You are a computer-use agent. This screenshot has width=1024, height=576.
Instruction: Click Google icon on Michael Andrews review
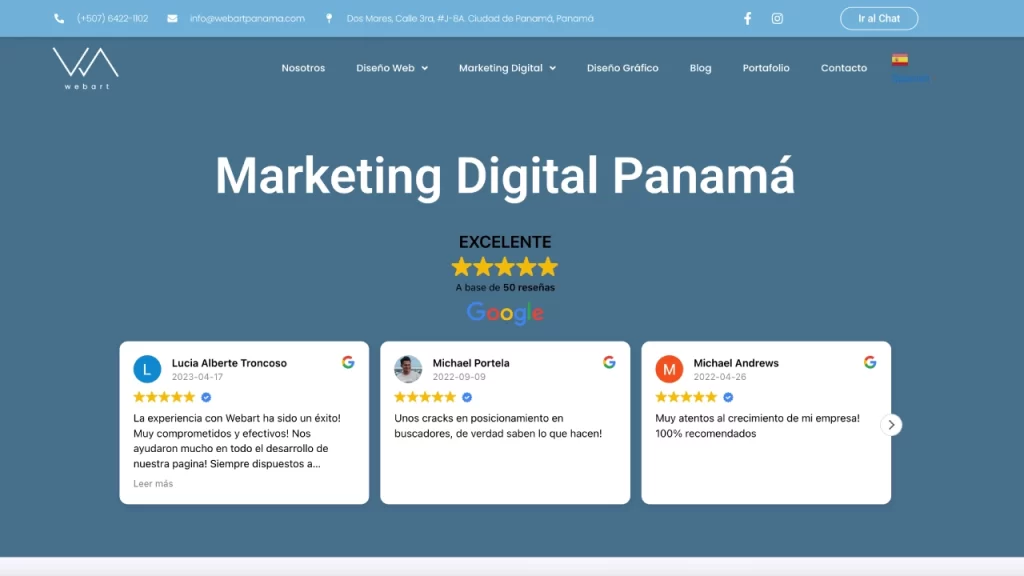pos(870,362)
